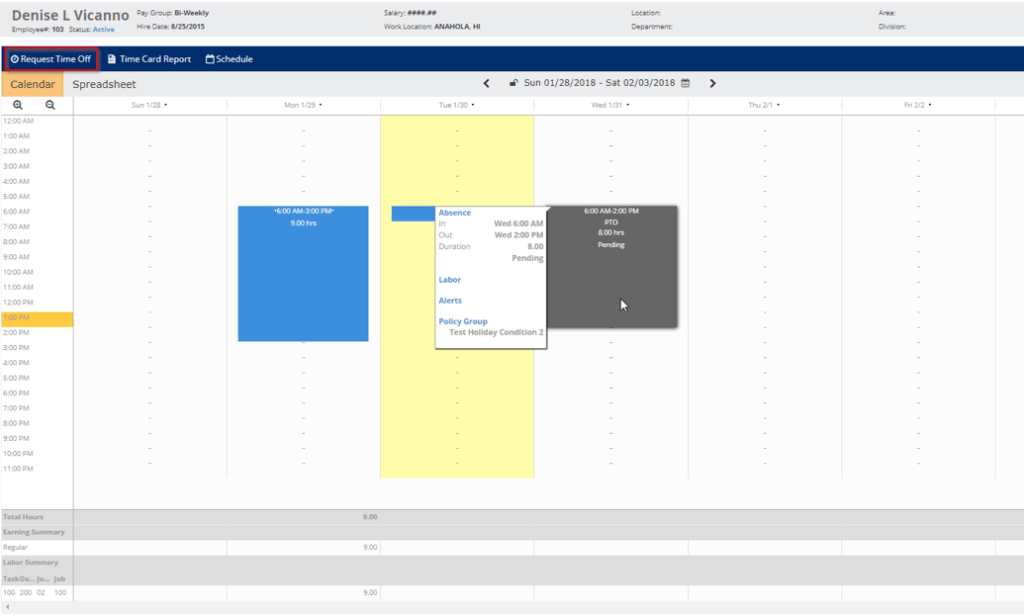Select the Calendar tab

pyautogui.click(x=33, y=84)
